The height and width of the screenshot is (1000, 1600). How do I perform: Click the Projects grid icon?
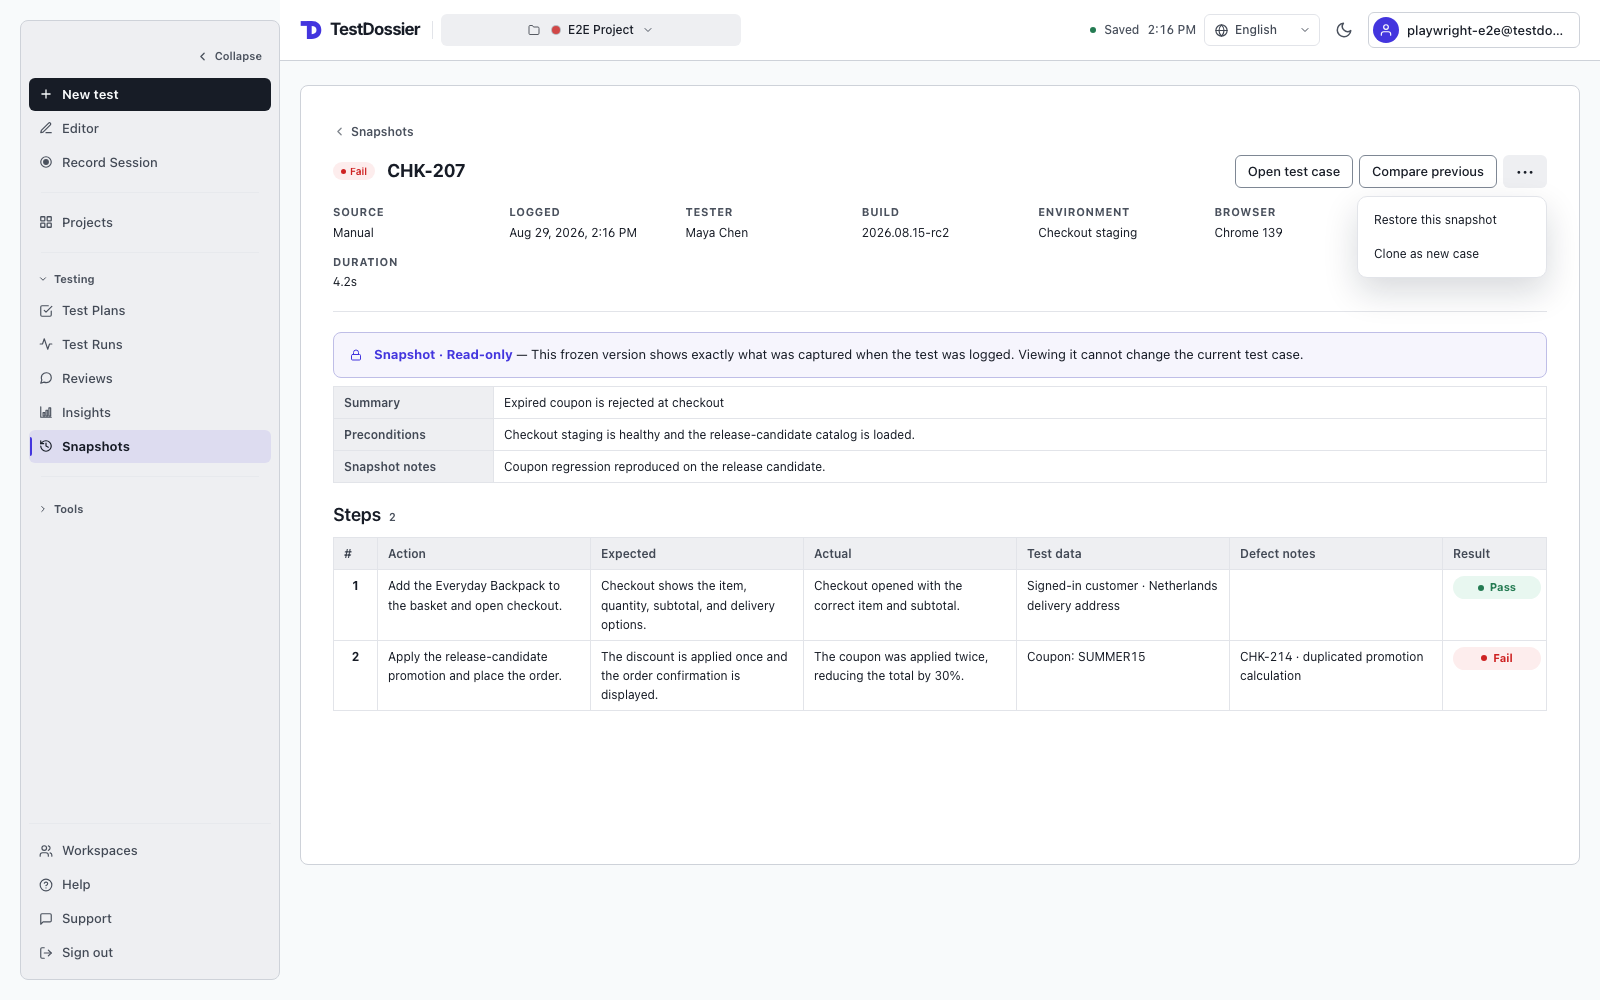point(46,222)
